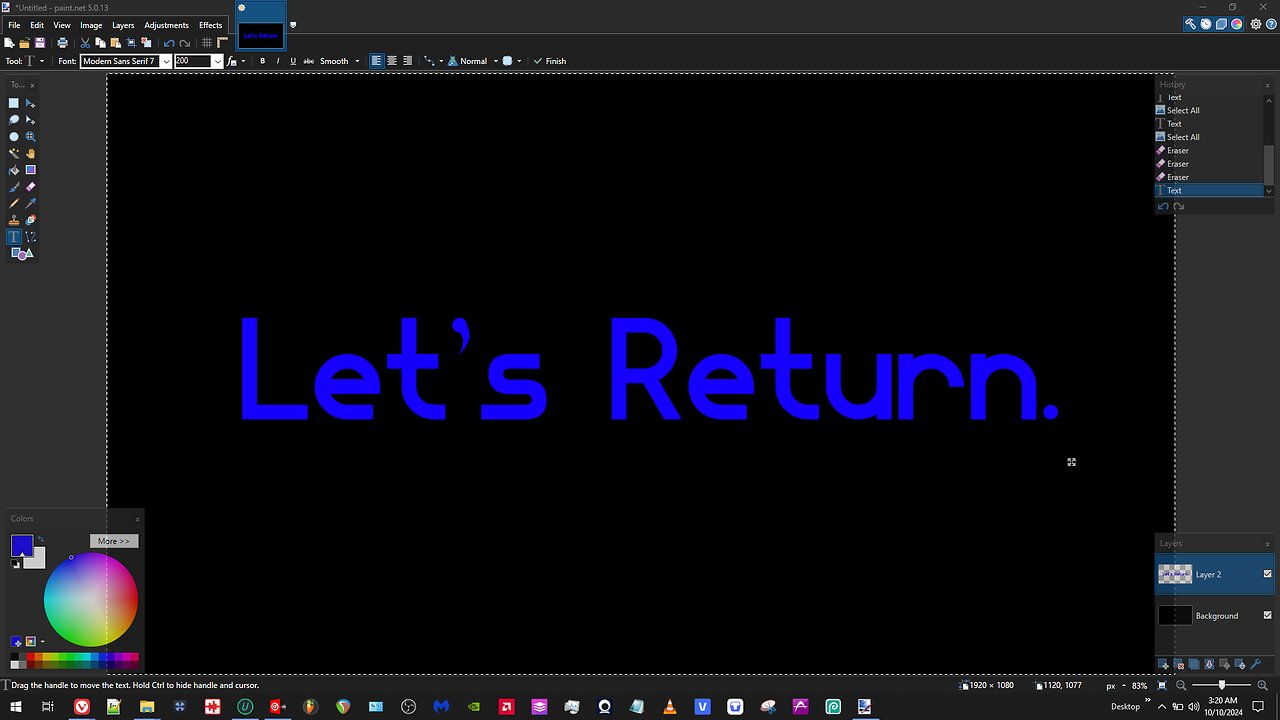Image resolution: width=1280 pixels, height=720 pixels.
Task: Open the font size dropdown
Action: (217, 61)
